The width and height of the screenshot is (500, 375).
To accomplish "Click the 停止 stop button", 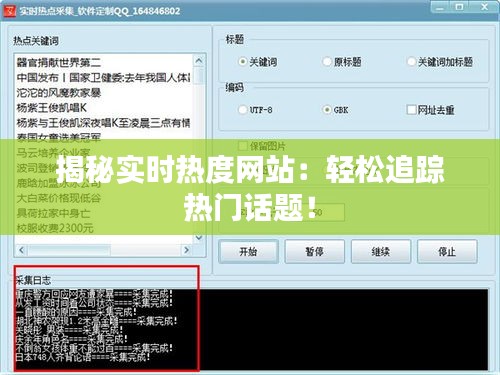I will [x=447, y=252].
